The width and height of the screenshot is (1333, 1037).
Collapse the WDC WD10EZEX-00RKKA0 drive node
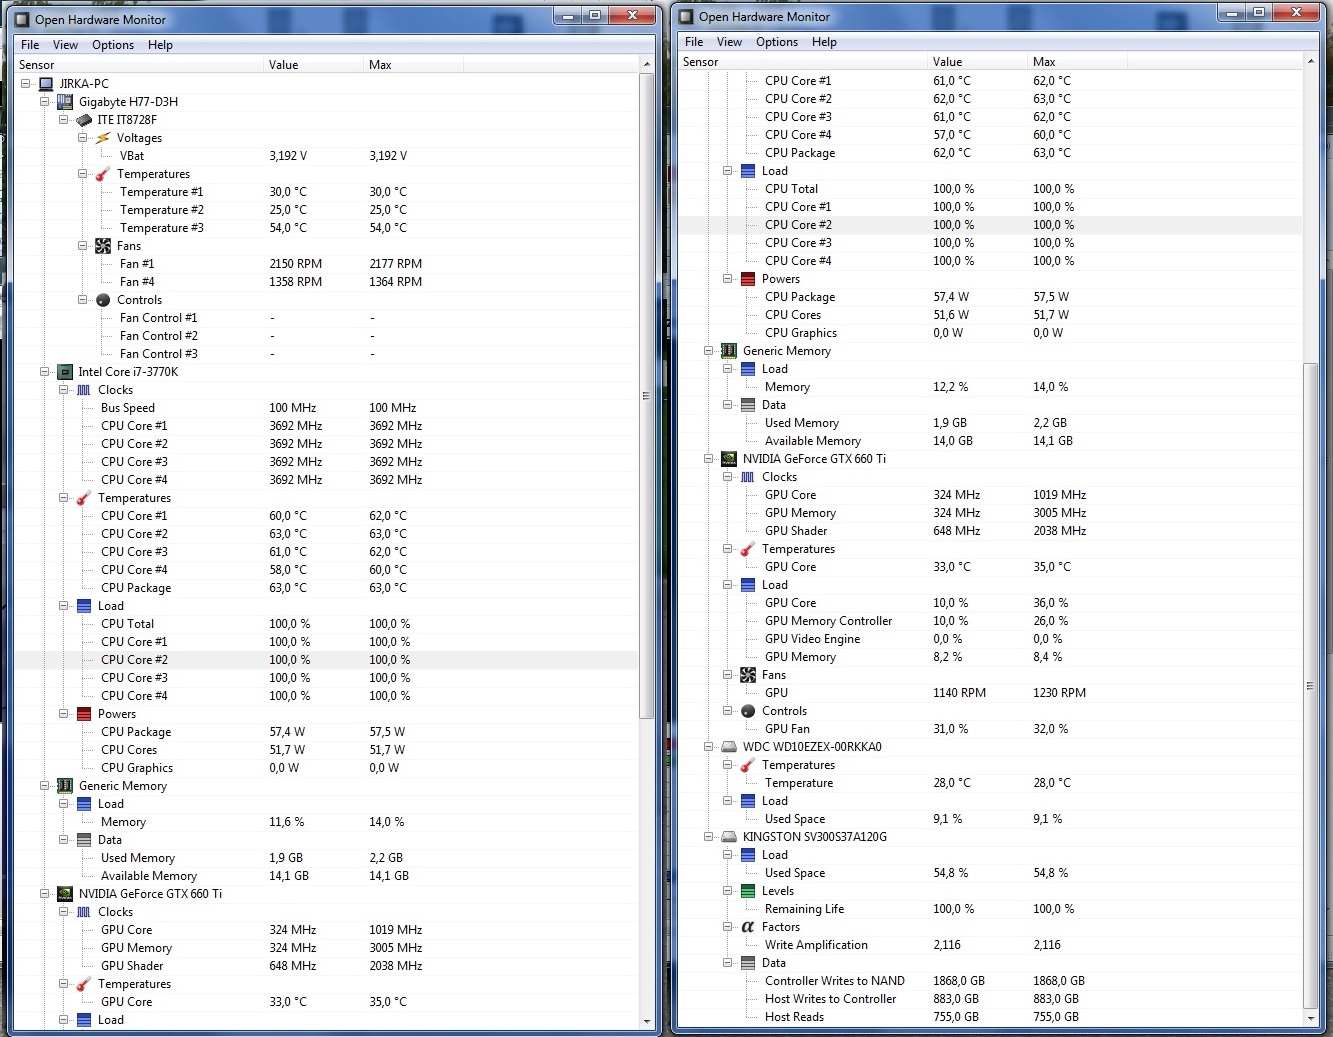tap(709, 747)
